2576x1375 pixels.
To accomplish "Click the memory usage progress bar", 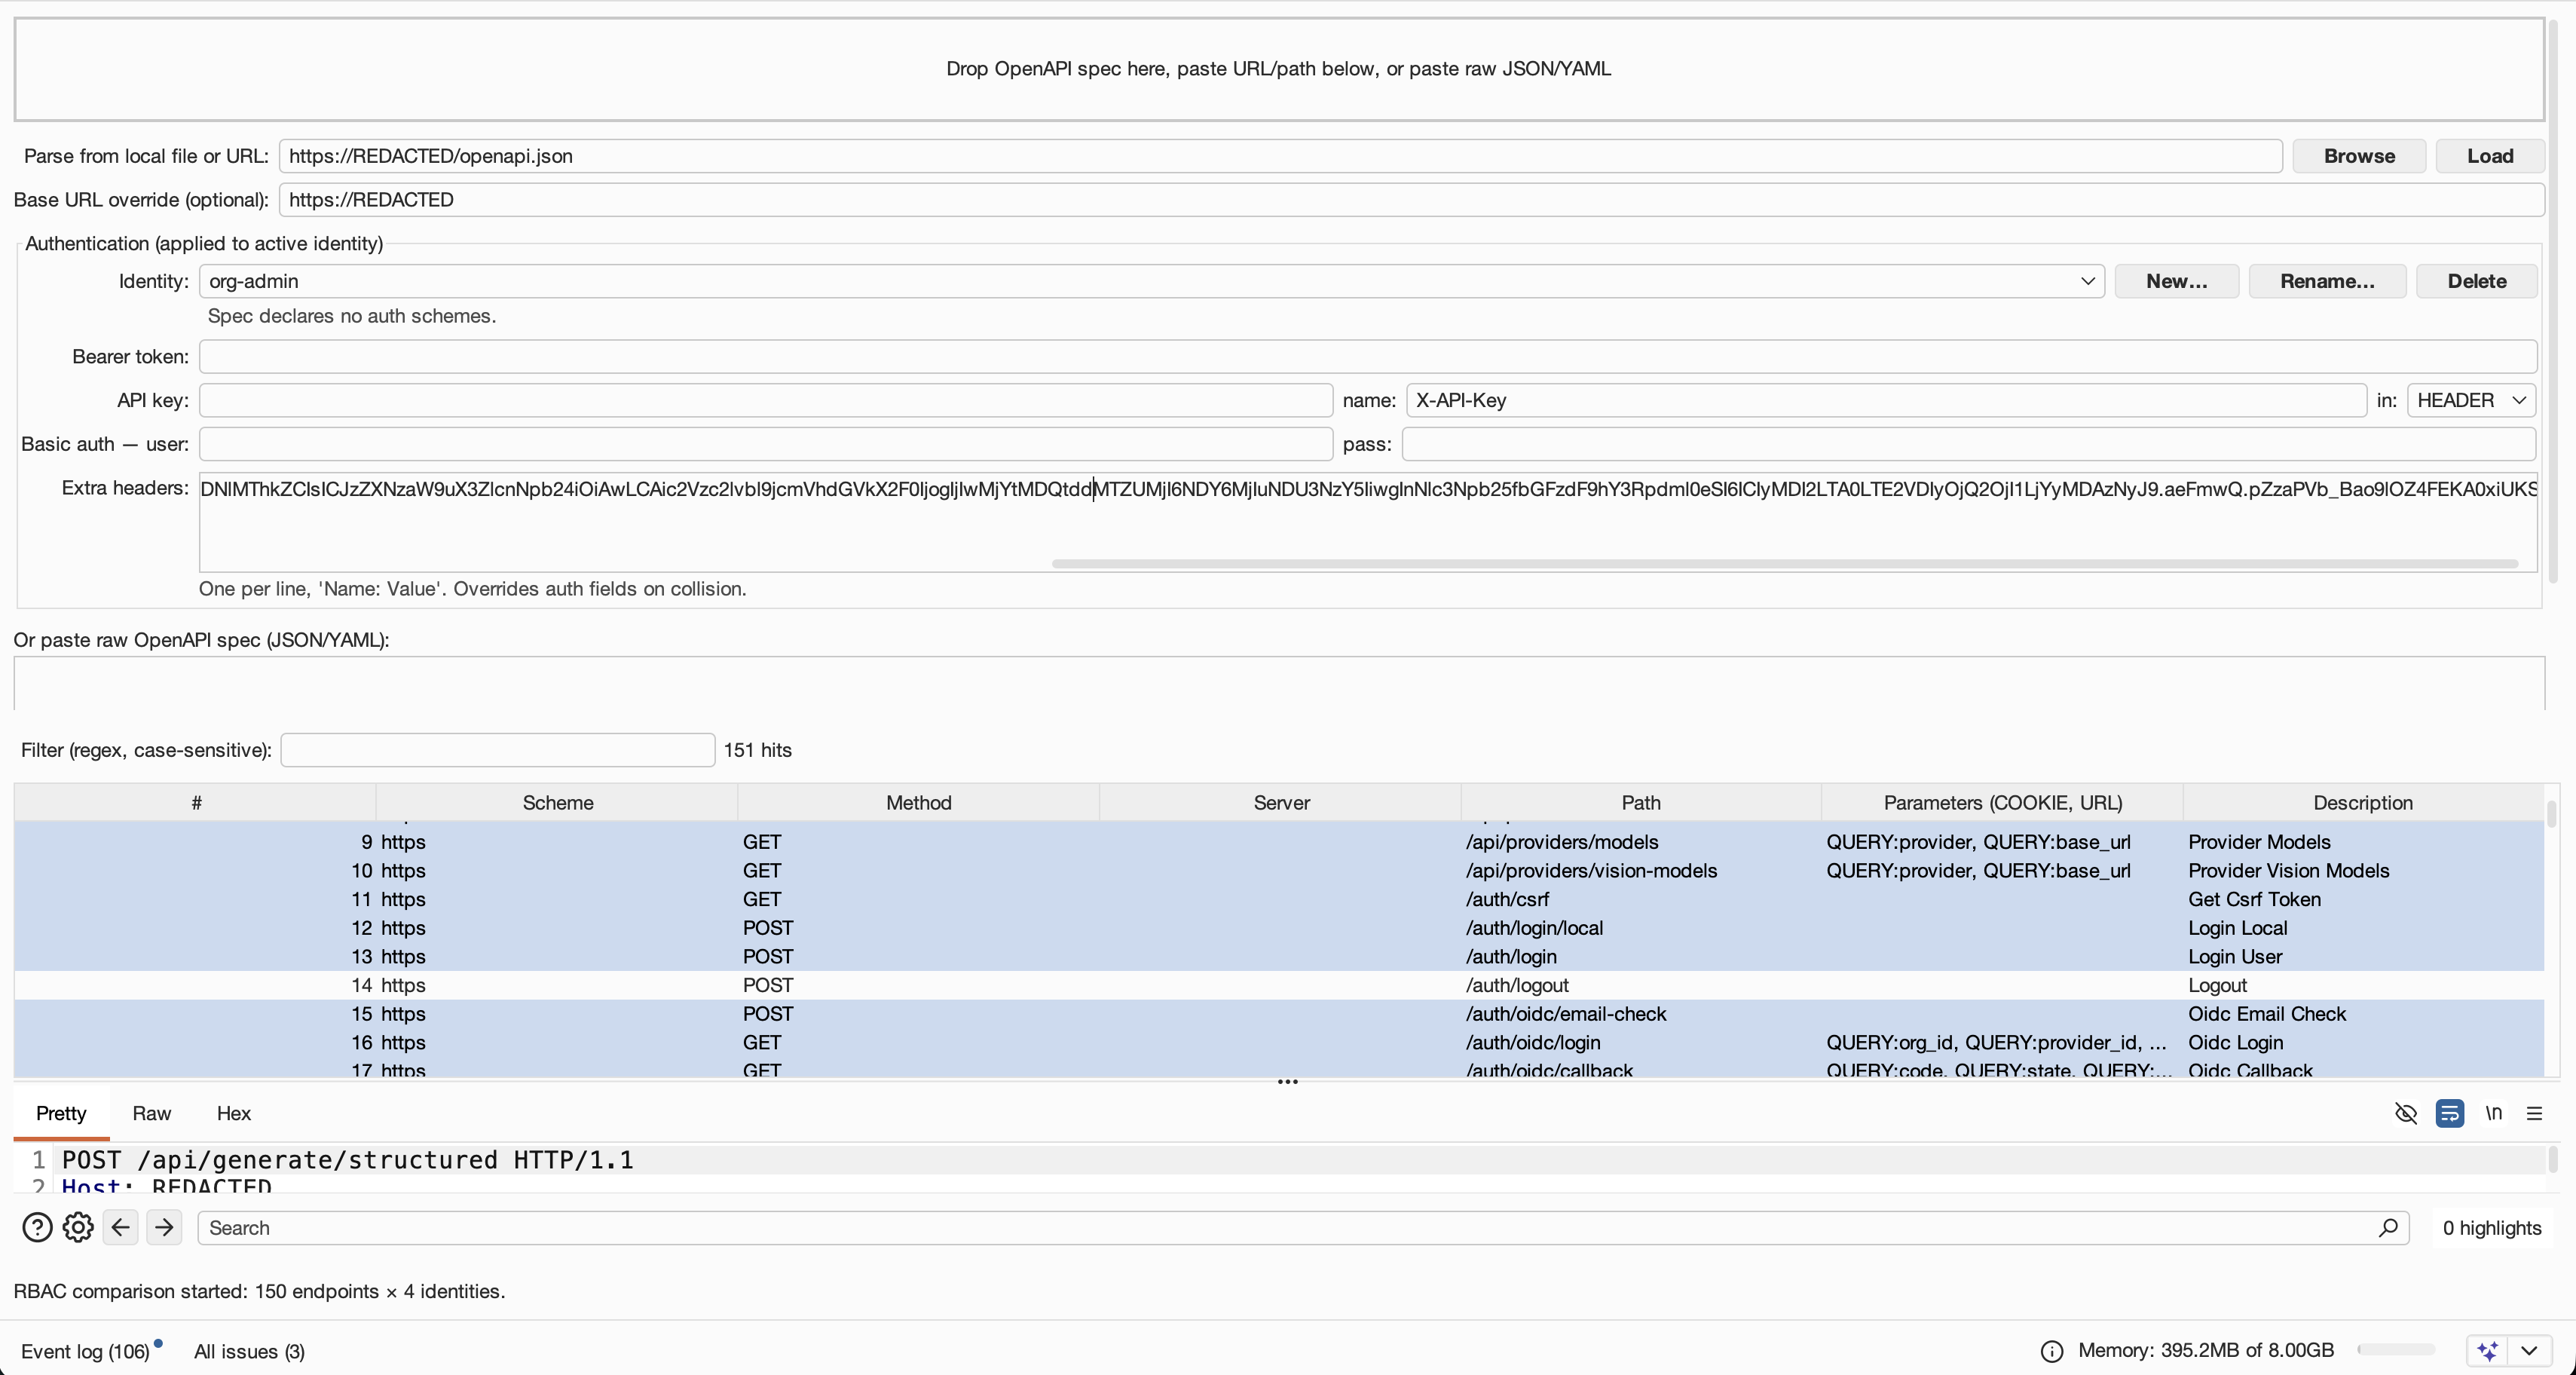I will 2396,1350.
